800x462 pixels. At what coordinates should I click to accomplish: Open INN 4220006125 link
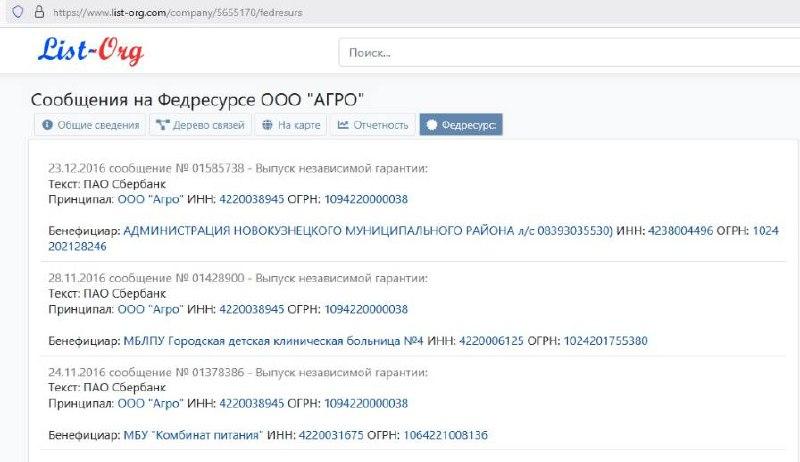[491, 341]
